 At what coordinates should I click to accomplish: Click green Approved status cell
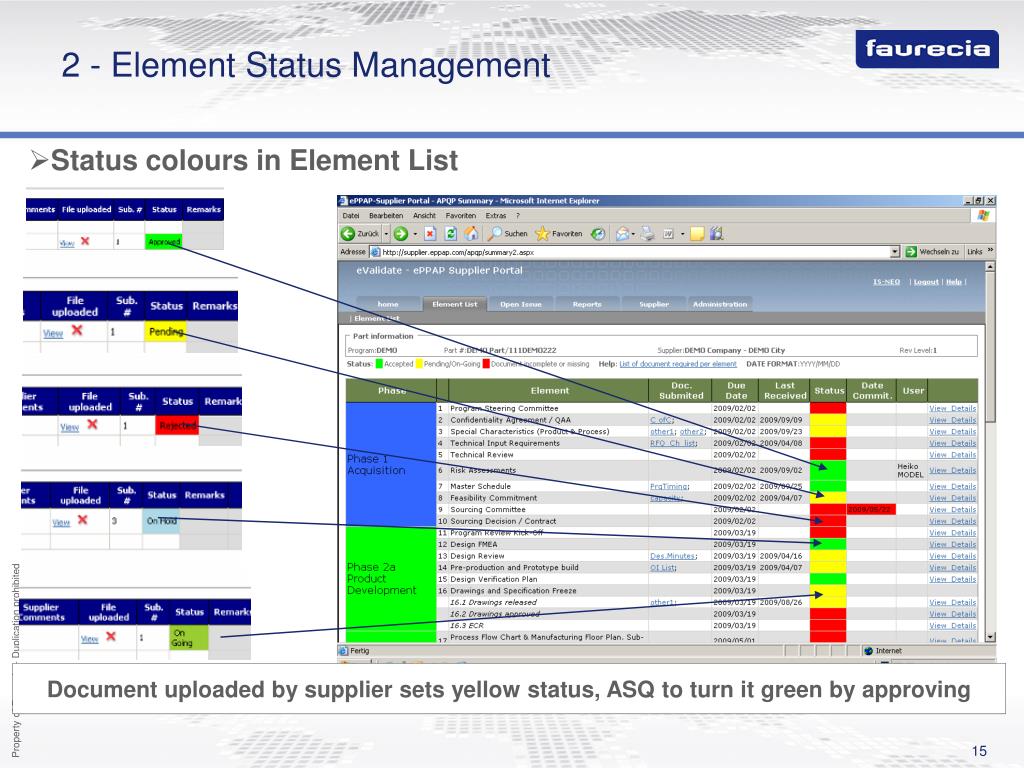163,242
